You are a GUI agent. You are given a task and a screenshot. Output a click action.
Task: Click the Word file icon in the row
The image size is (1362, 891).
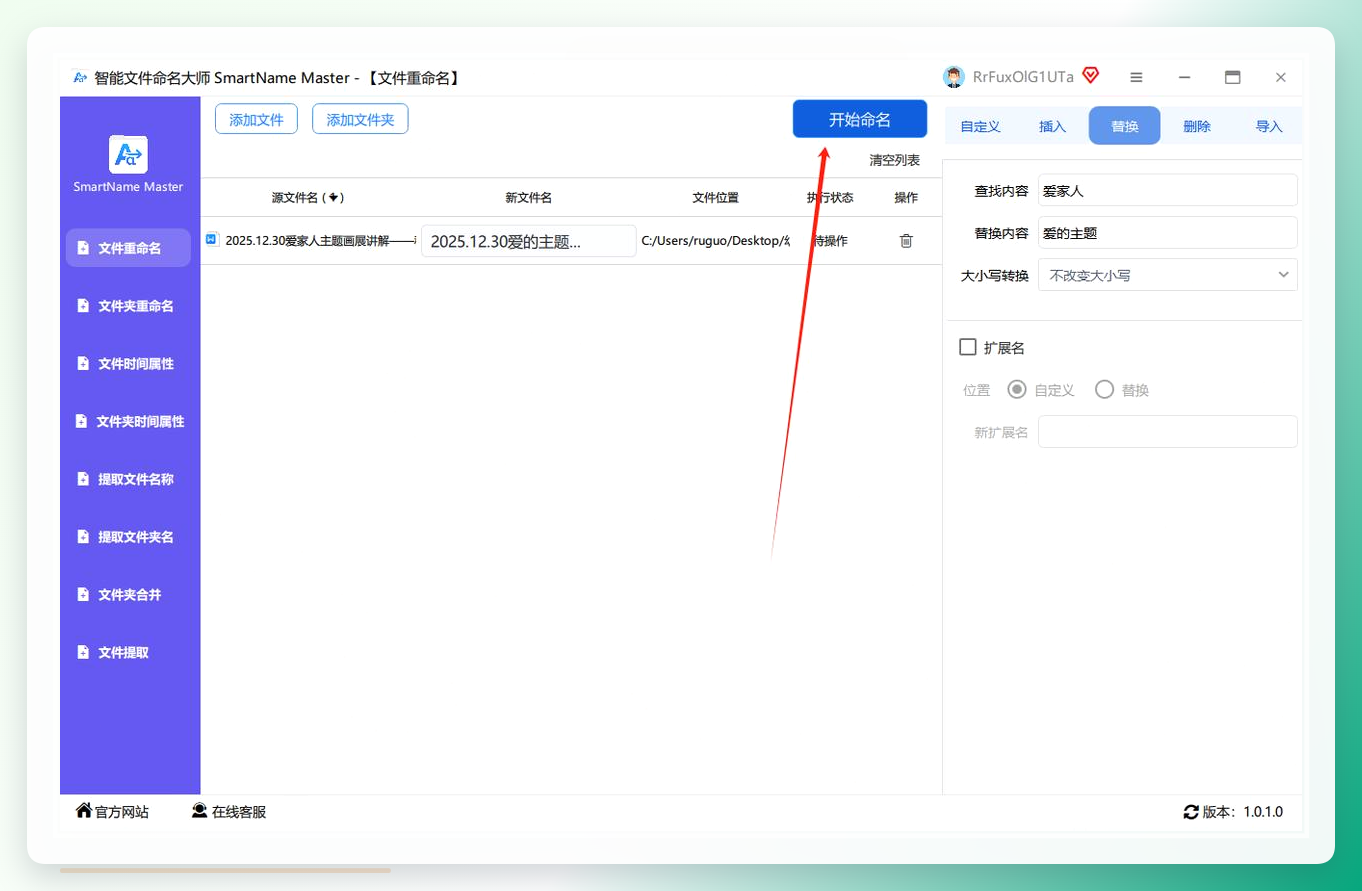tap(212, 240)
